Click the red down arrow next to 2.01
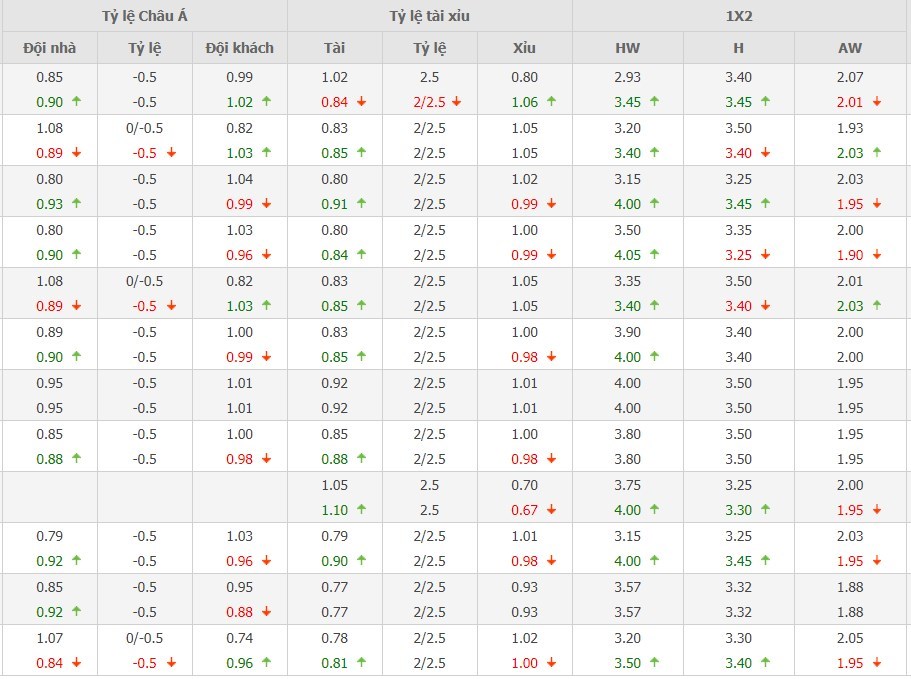 [876, 102]
